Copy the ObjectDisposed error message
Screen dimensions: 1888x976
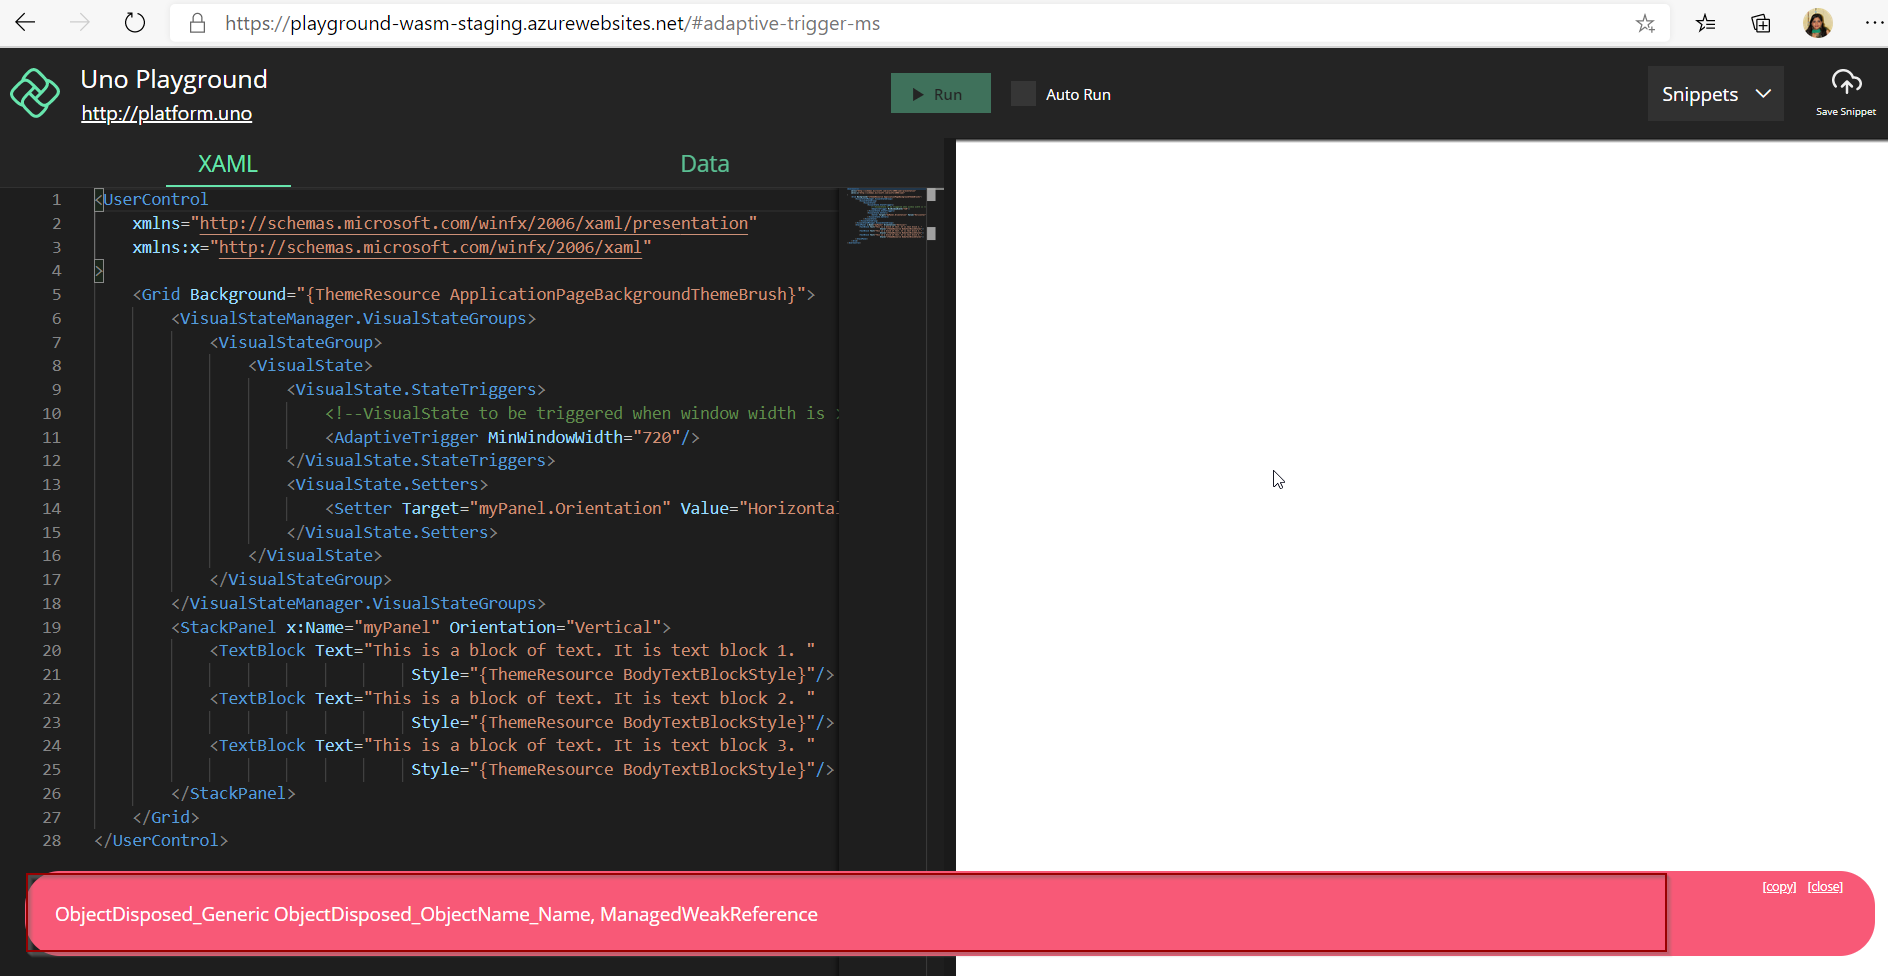click(1779, 886)
